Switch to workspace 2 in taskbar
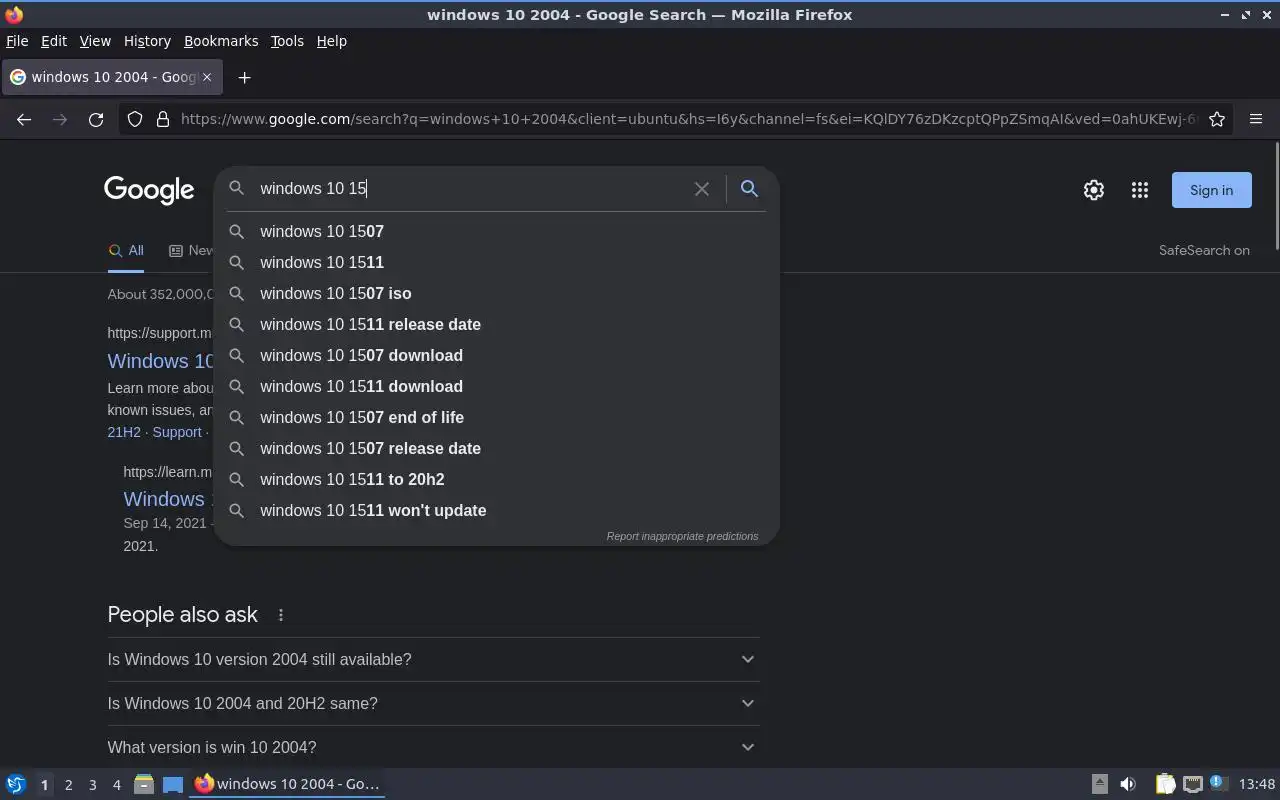This screenshot has width=1280, height=800. coord(68,785)
